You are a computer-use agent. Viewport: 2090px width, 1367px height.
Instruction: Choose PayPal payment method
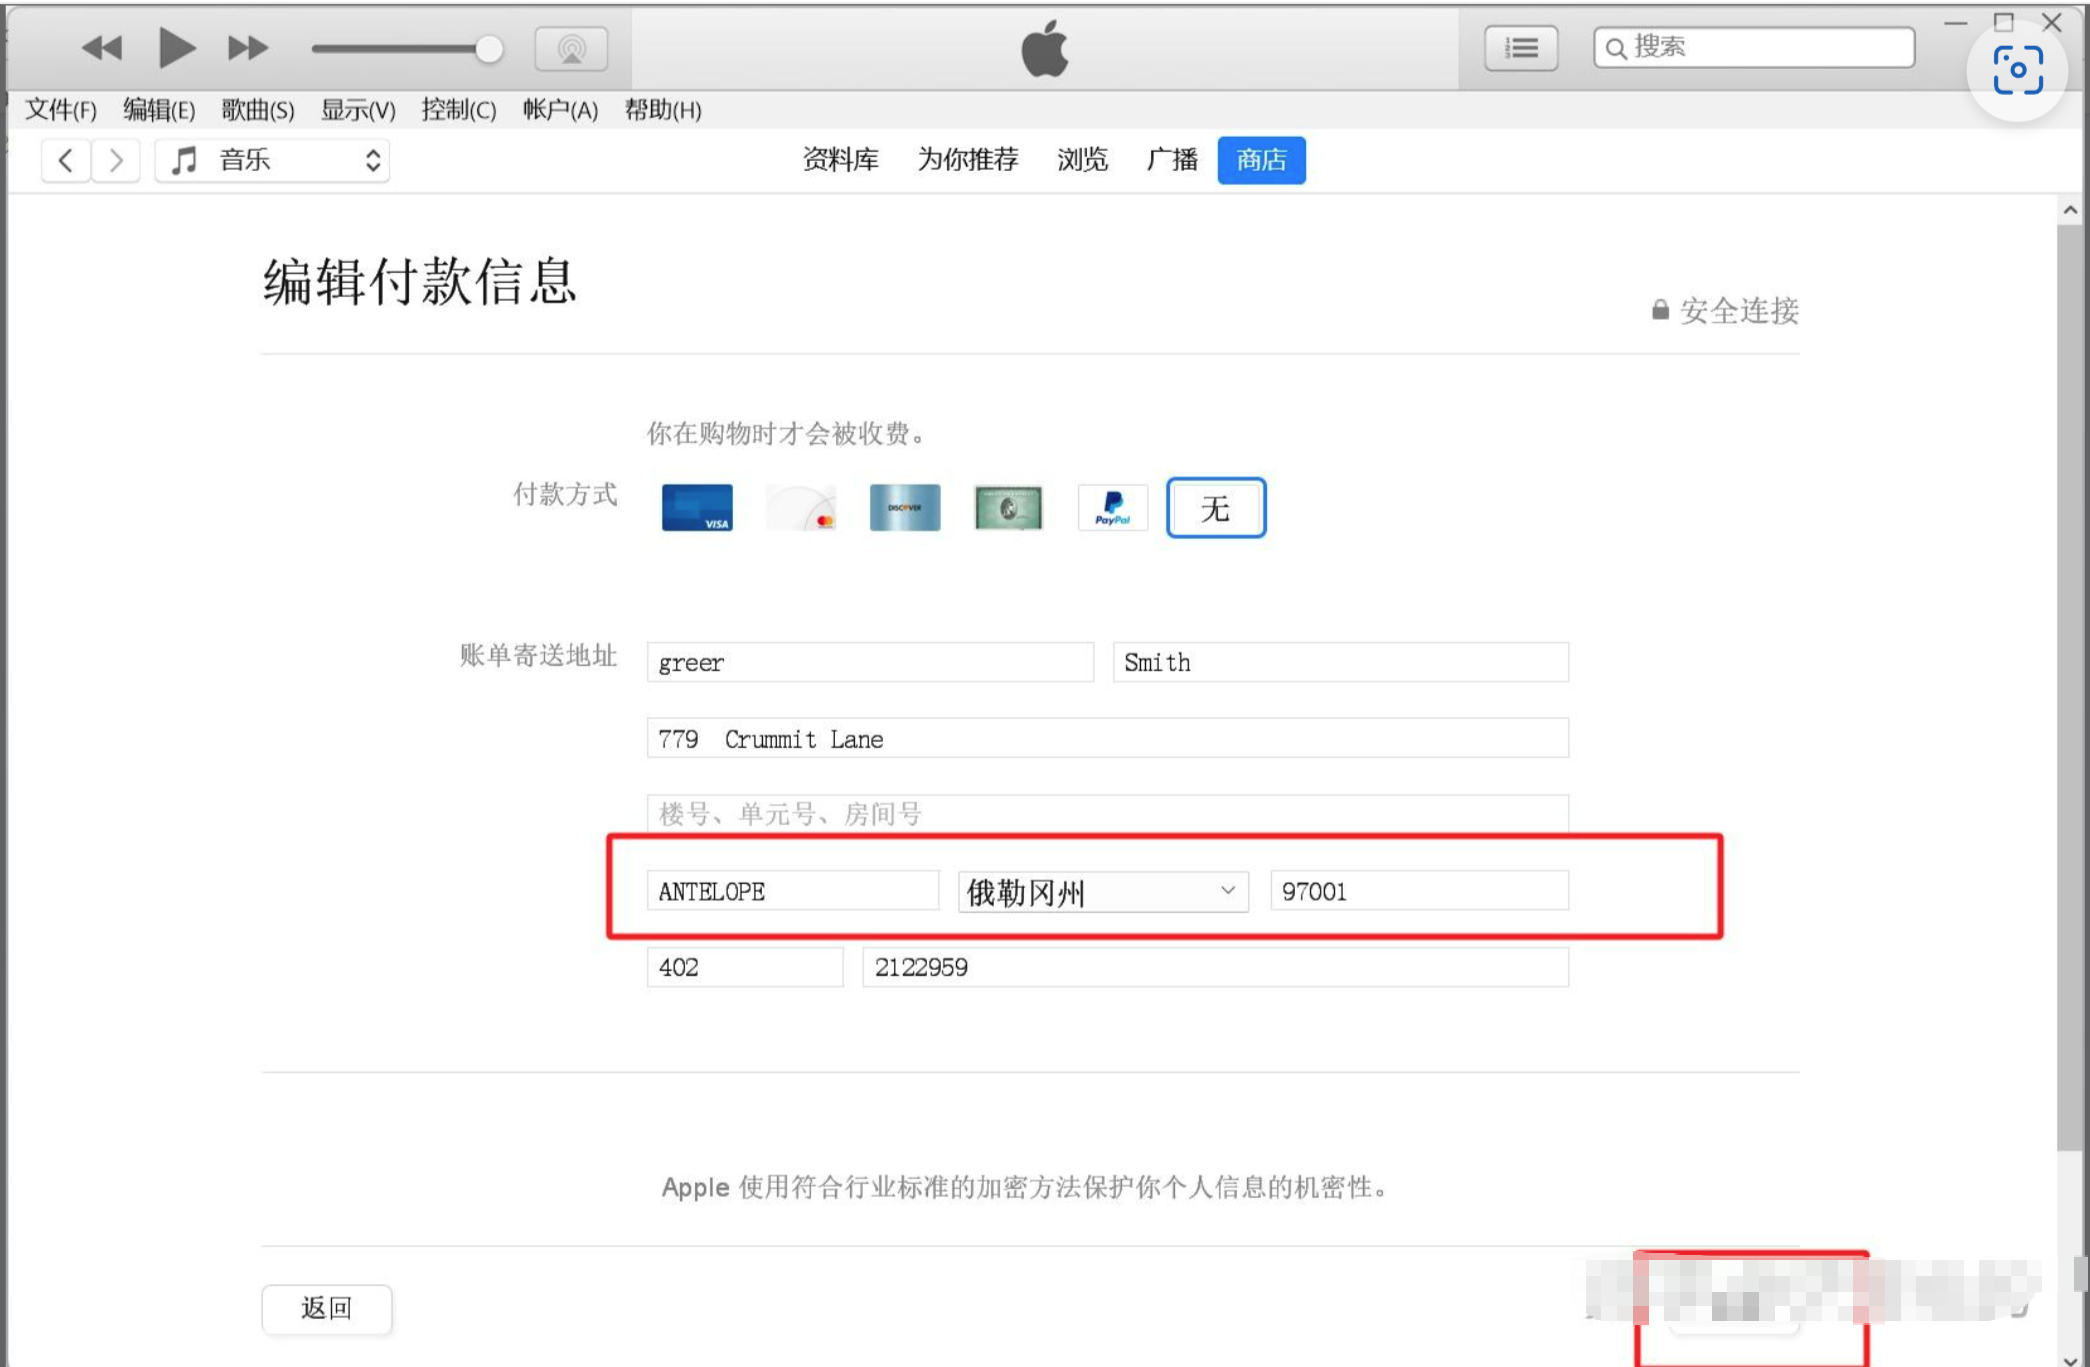[x=1113, y=508]
